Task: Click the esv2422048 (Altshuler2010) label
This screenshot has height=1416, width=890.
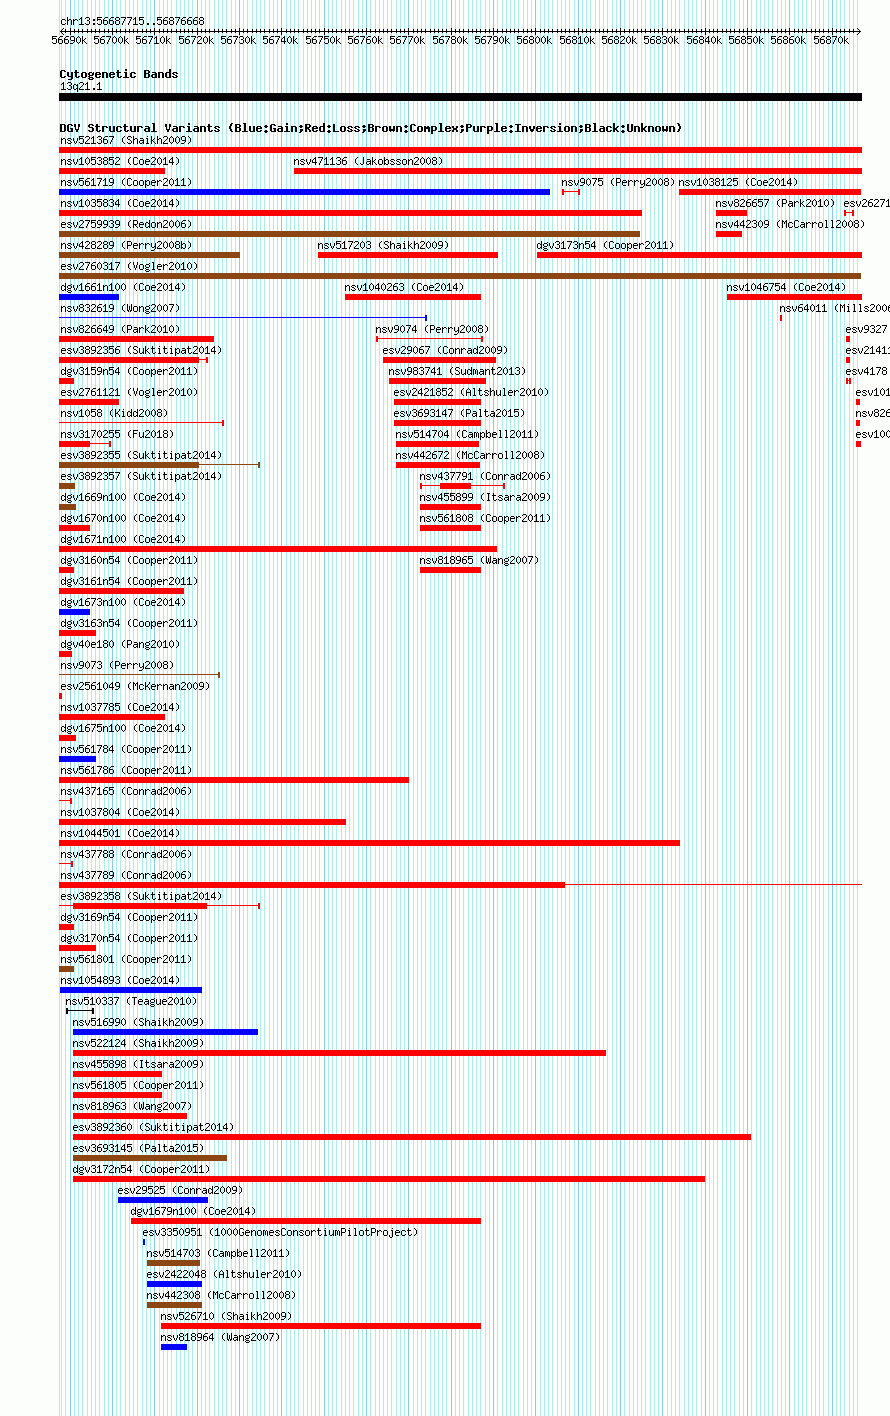Action: (x=224, y=1274)
